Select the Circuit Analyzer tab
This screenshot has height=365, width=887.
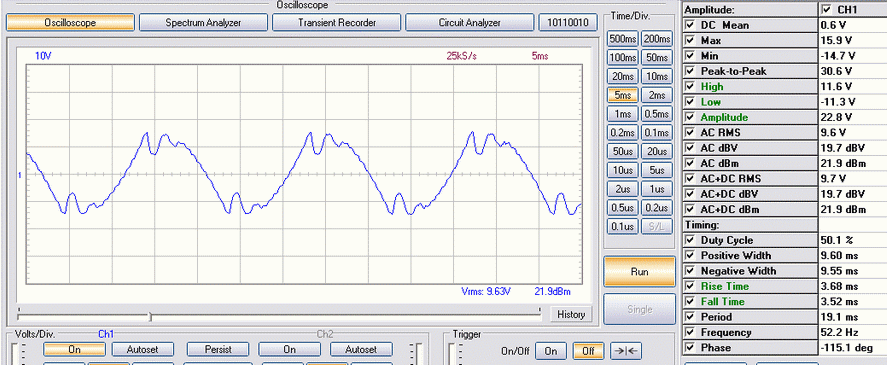tap(470, 23)
